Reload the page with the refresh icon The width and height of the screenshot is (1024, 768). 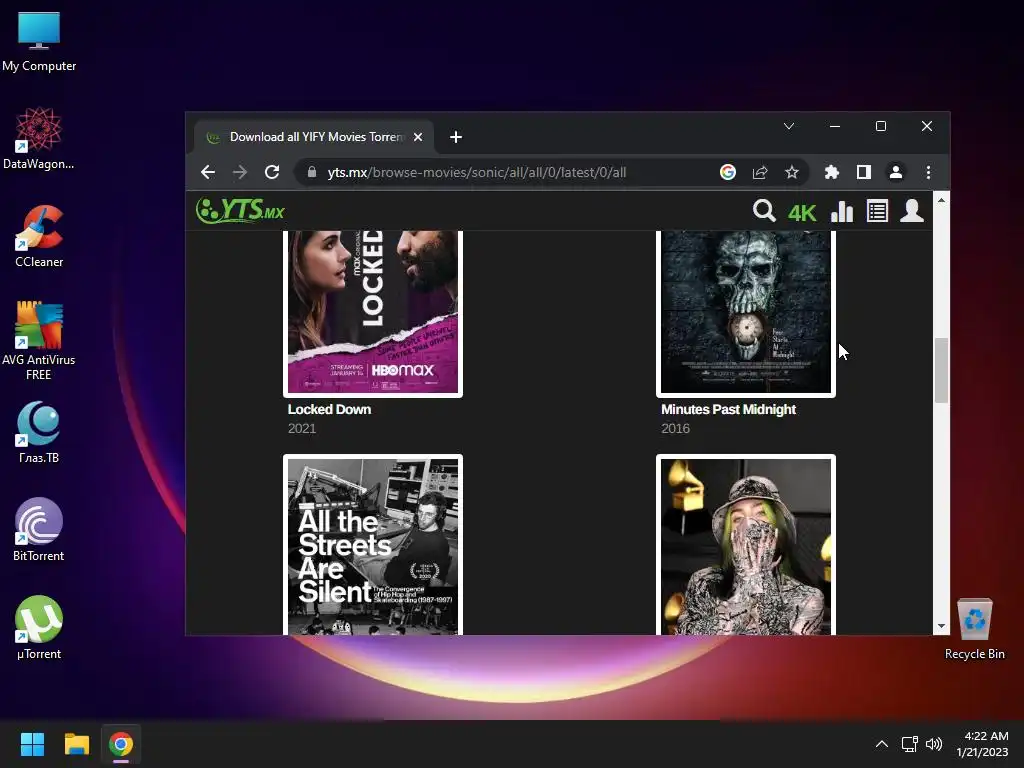tap(272, 172)
